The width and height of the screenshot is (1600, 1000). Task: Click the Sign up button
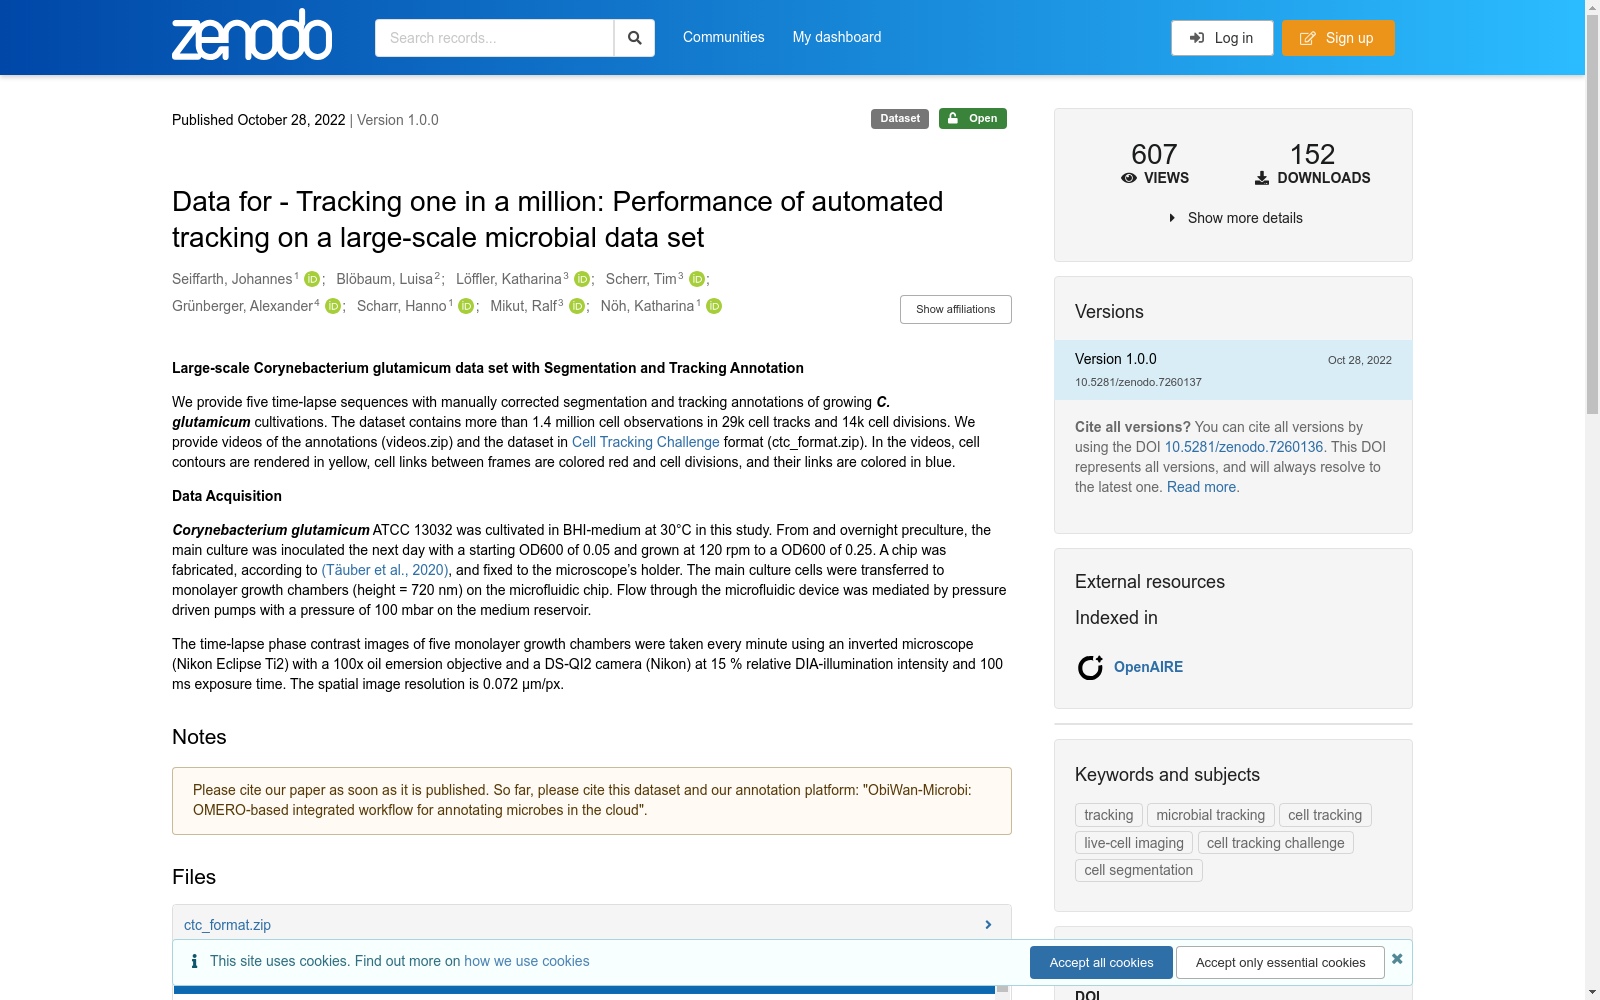1338,38
